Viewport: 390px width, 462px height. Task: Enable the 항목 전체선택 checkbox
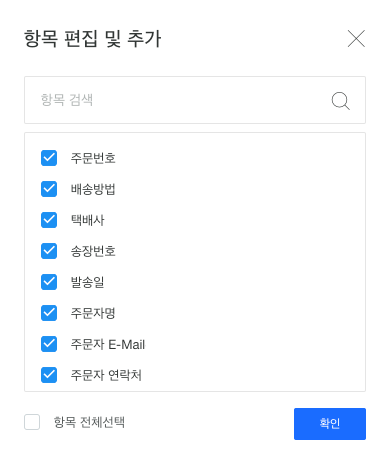(32, 422)
